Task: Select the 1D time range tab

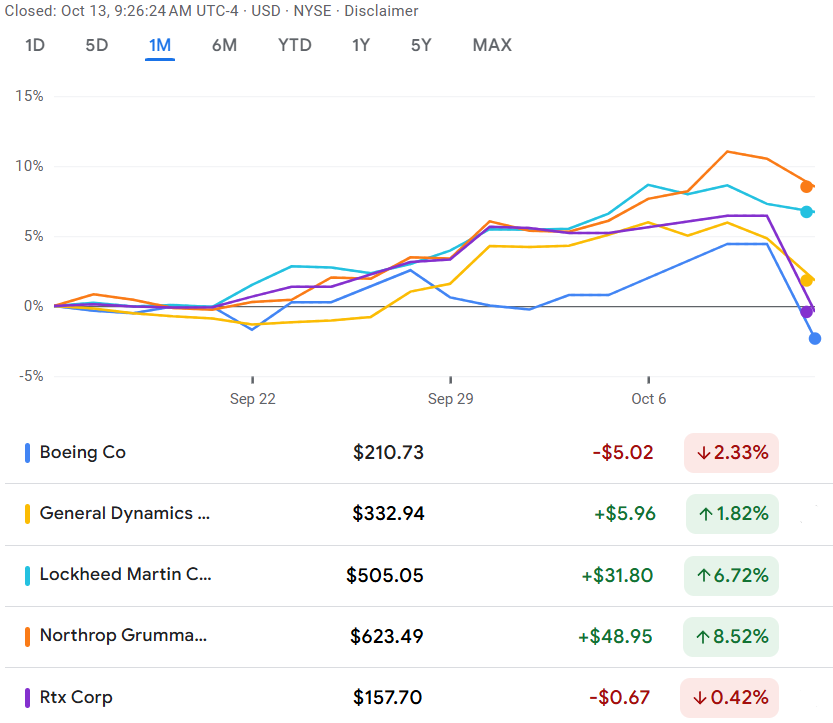Action: pyautogui.click(x=35, y=45)
